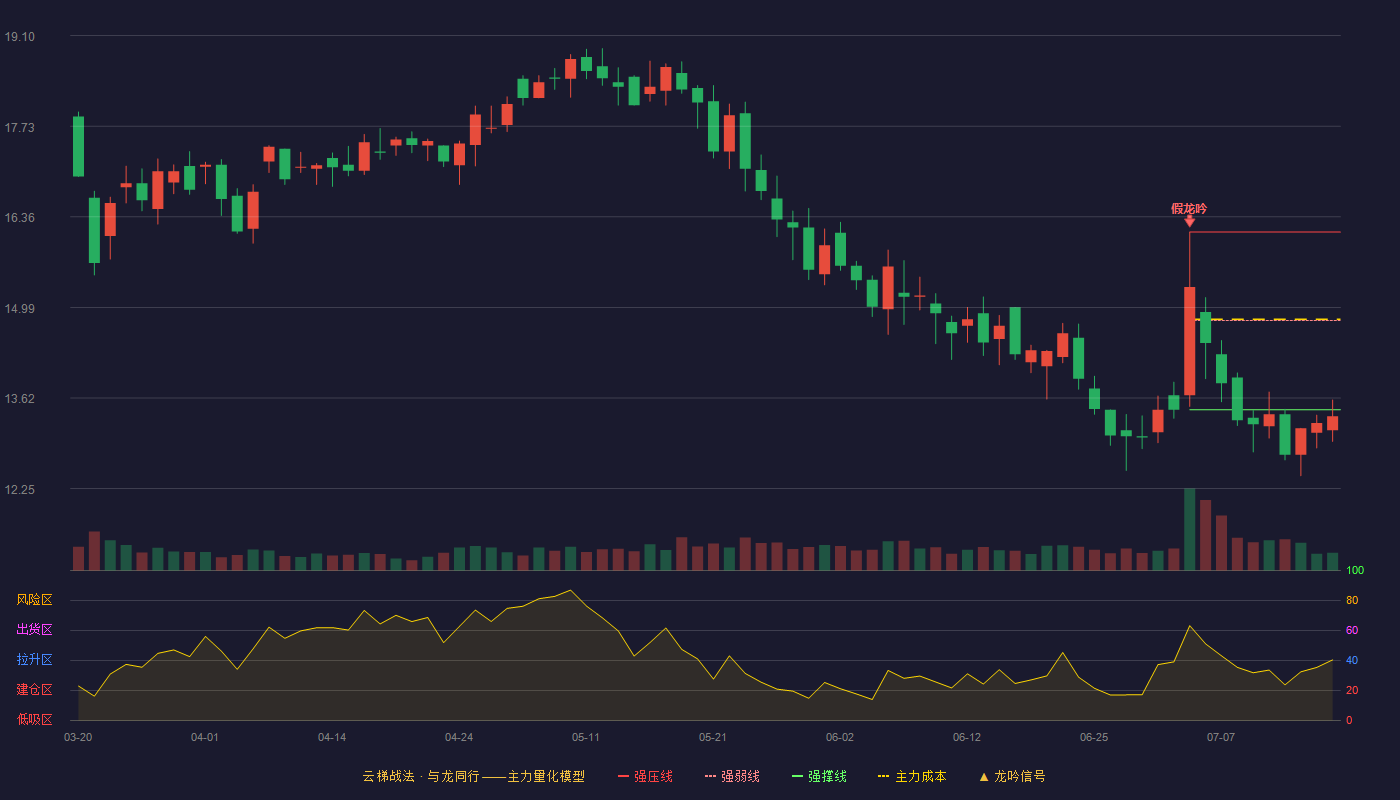Click the green 强撑线 horizontal line on chart
Screen dimensions: 1400x800
pos(1265,410)
